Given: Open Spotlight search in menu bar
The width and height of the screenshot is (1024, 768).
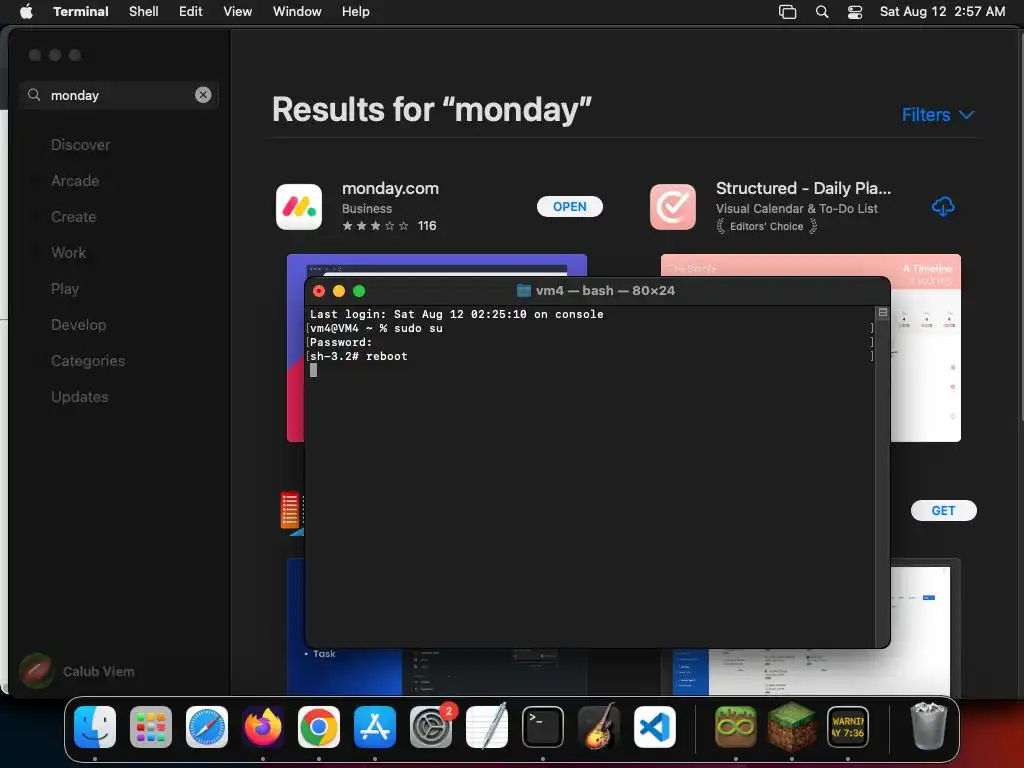Looking at the screenshot, I should click(822, 12).
